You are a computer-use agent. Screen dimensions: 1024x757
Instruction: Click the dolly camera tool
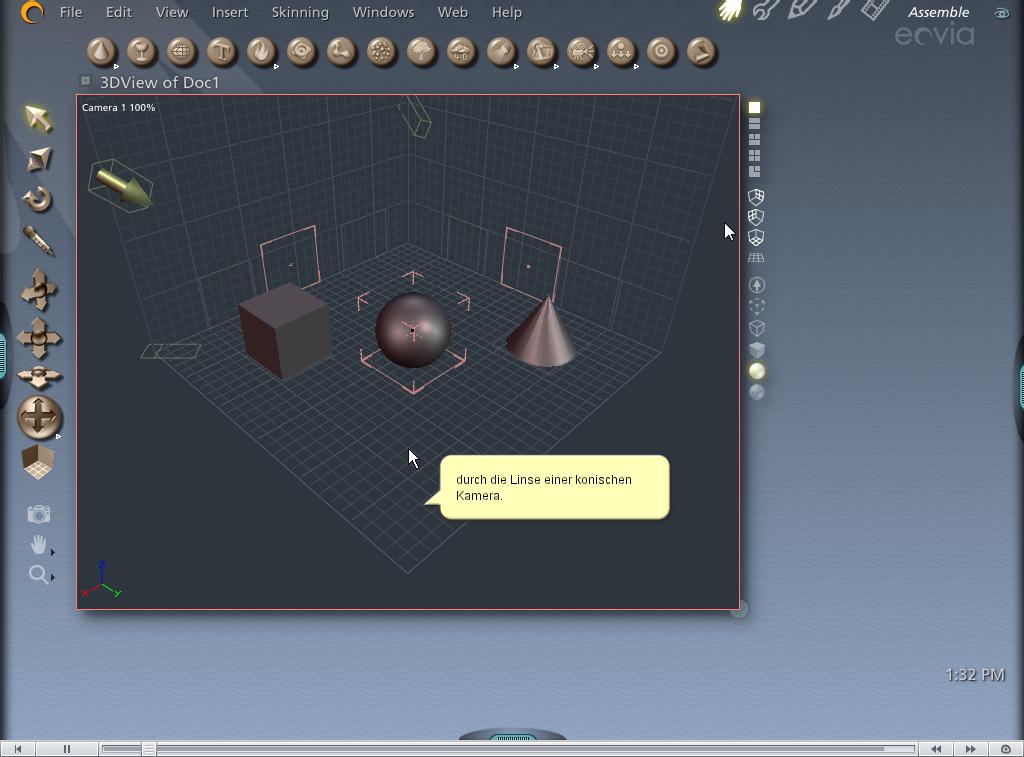[x=39, y=289]
